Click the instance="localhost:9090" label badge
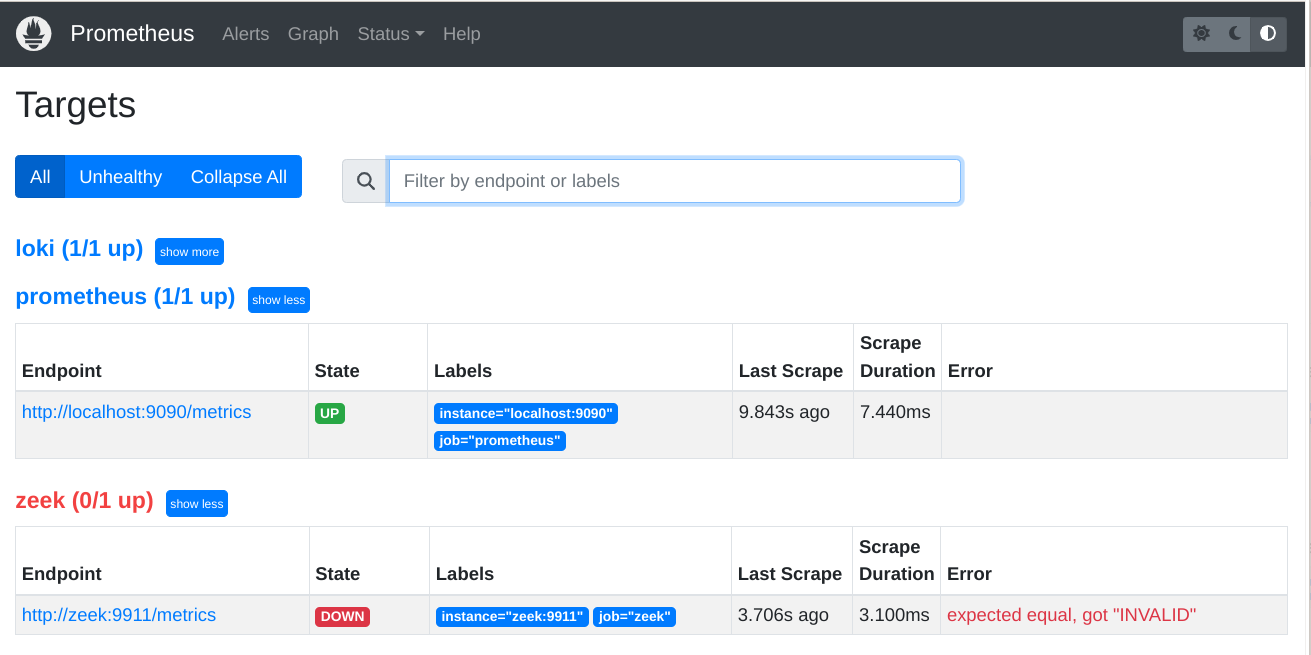This screenshot has width=1311, height=655. 526,414
